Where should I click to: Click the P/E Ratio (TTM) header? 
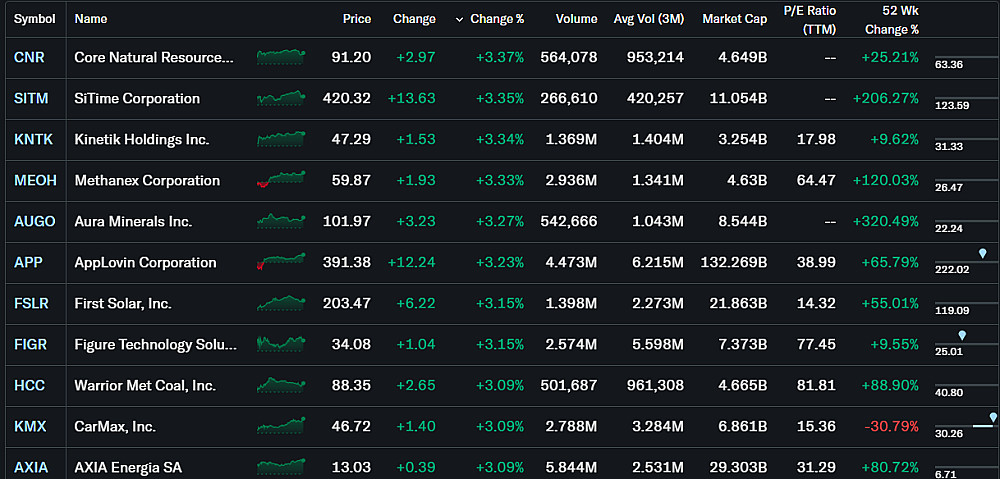810,19
